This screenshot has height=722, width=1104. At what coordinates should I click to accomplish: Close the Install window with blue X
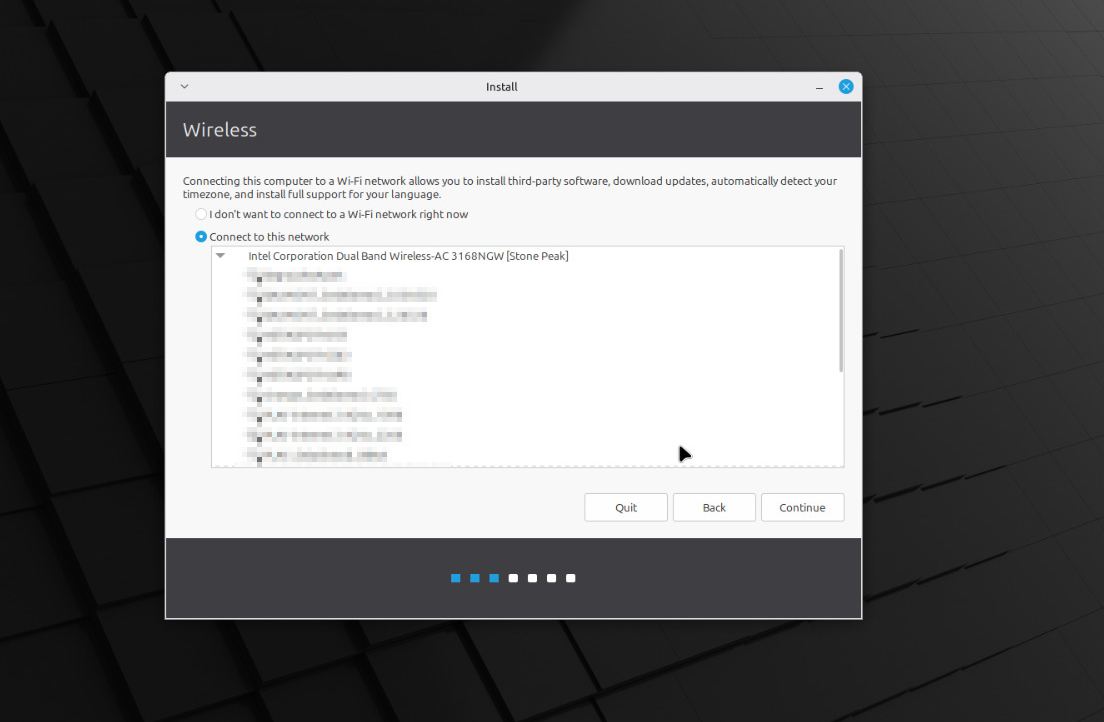click(846, 87)
